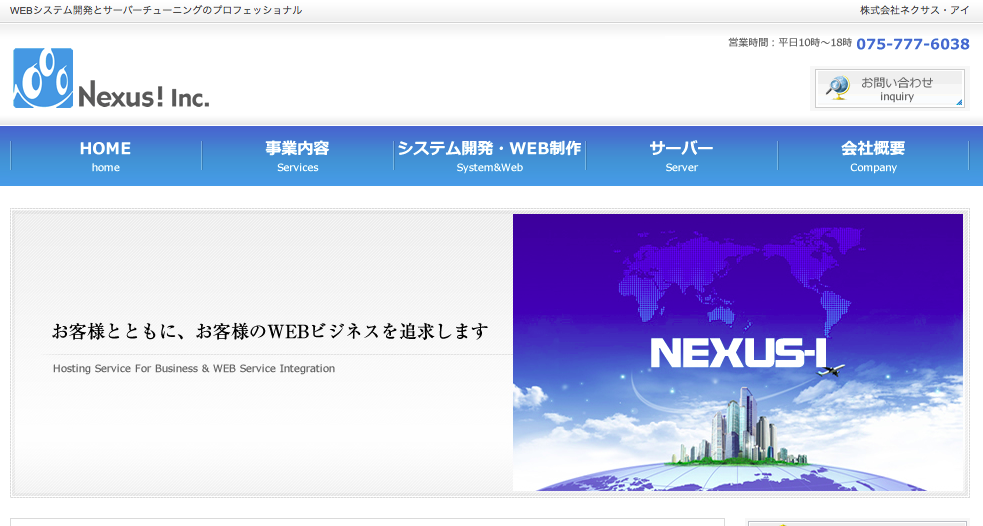Viewport: 983px width, 526px height.
Task: Open the 事業内容 Services menu
Action: click(x=297, y=155)
